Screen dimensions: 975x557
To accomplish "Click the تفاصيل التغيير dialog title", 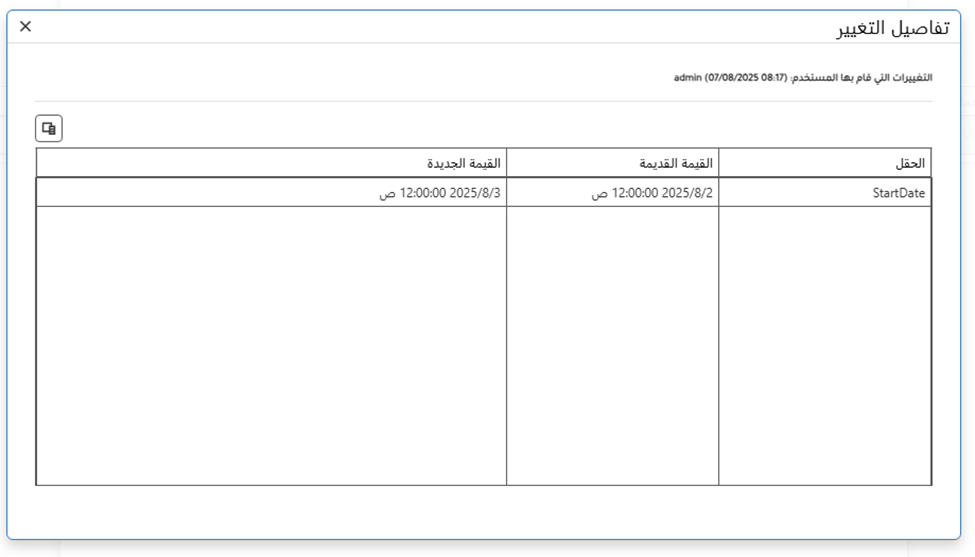I will pyautogui.click(x=892, y=28).
